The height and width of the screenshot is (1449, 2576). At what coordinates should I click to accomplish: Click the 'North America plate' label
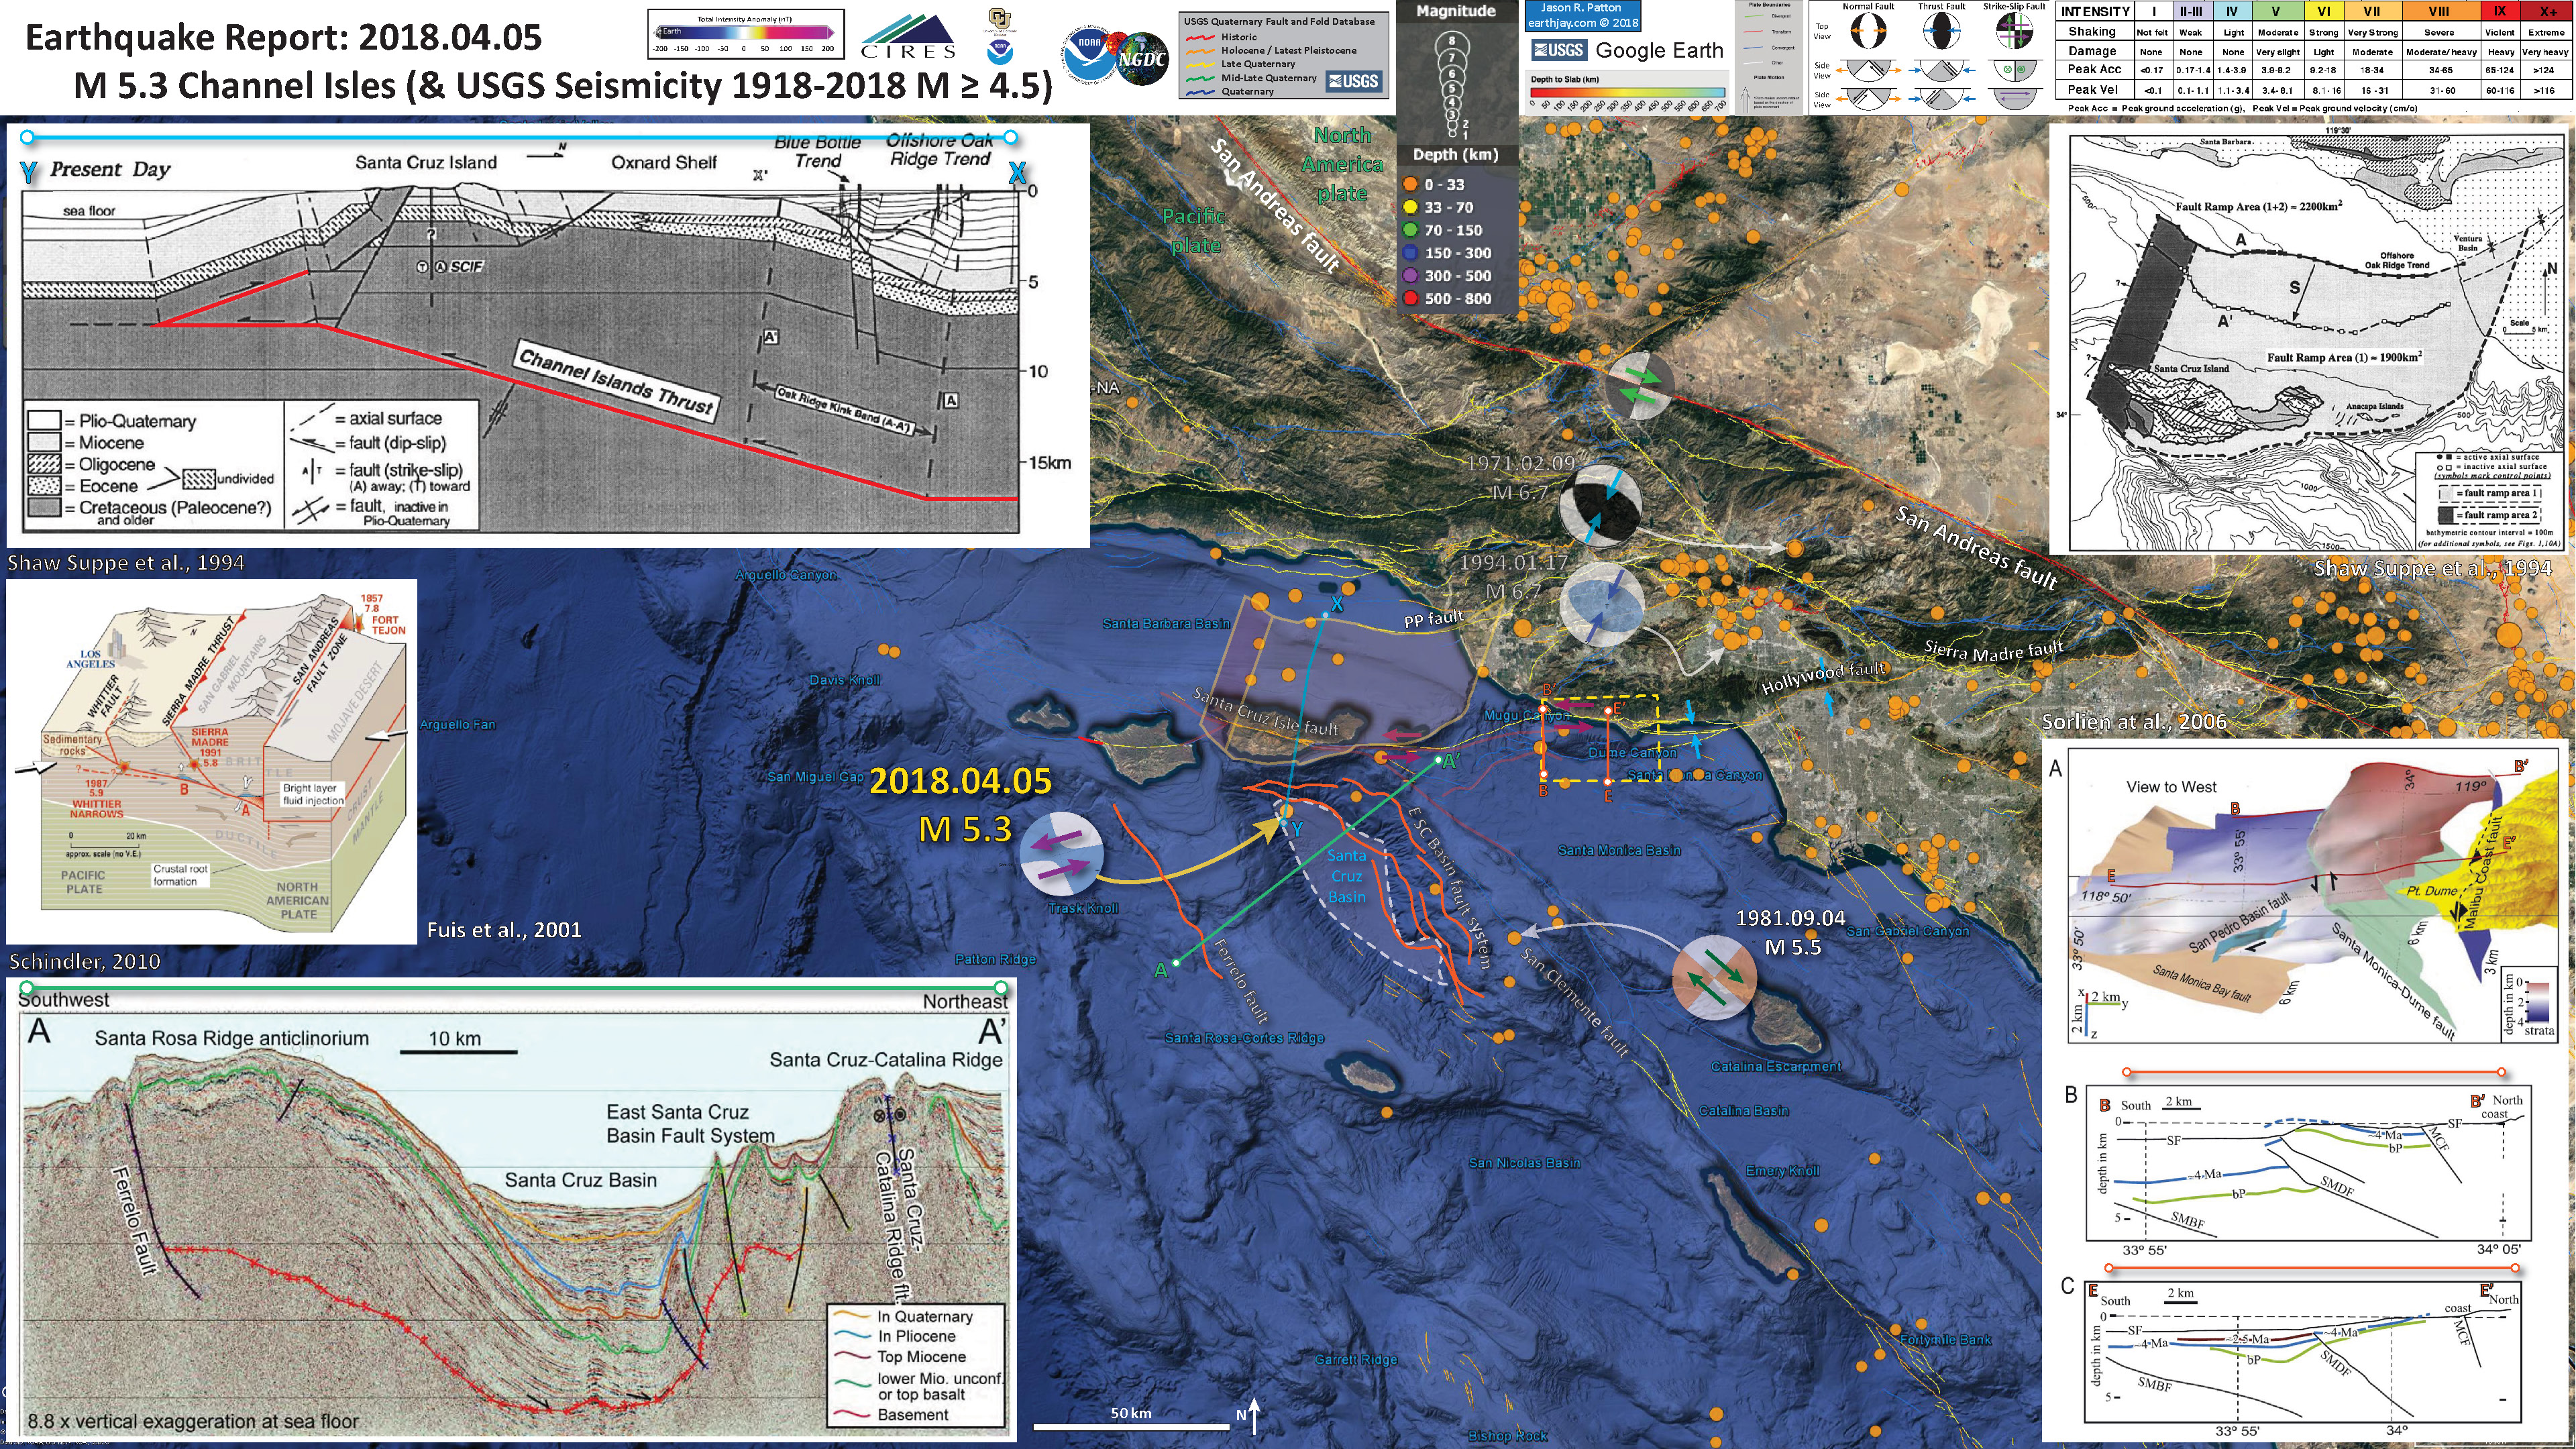click(x=1342, y=164)
